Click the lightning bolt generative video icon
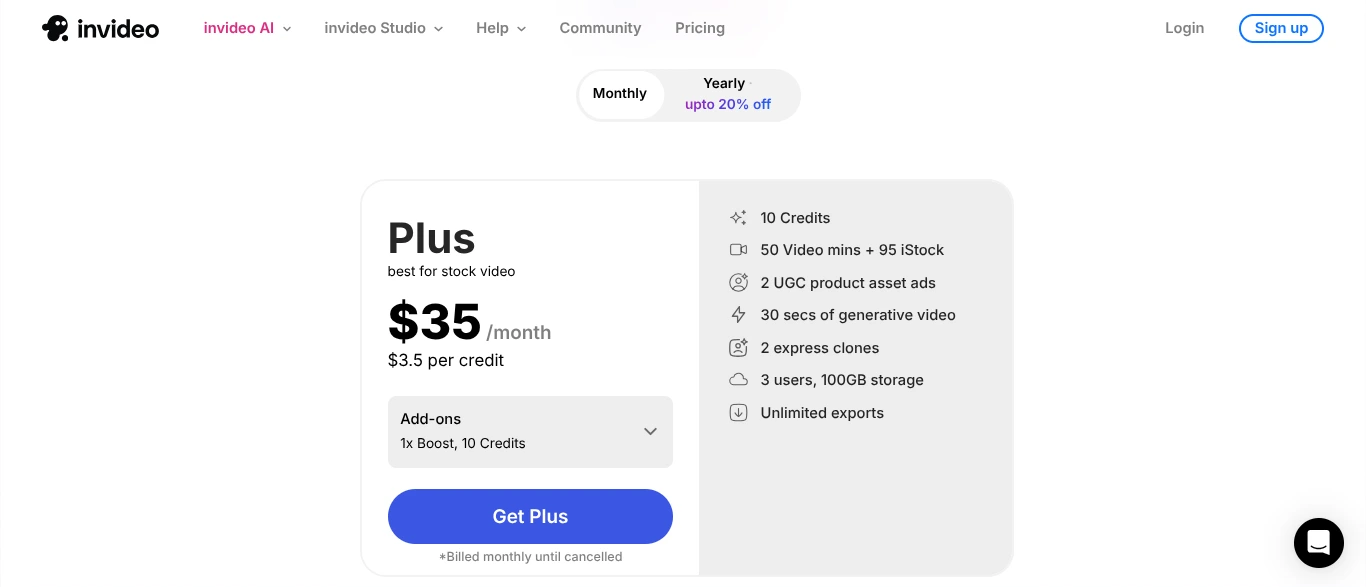Screen dimensions: 1366x587 (738, 315)
